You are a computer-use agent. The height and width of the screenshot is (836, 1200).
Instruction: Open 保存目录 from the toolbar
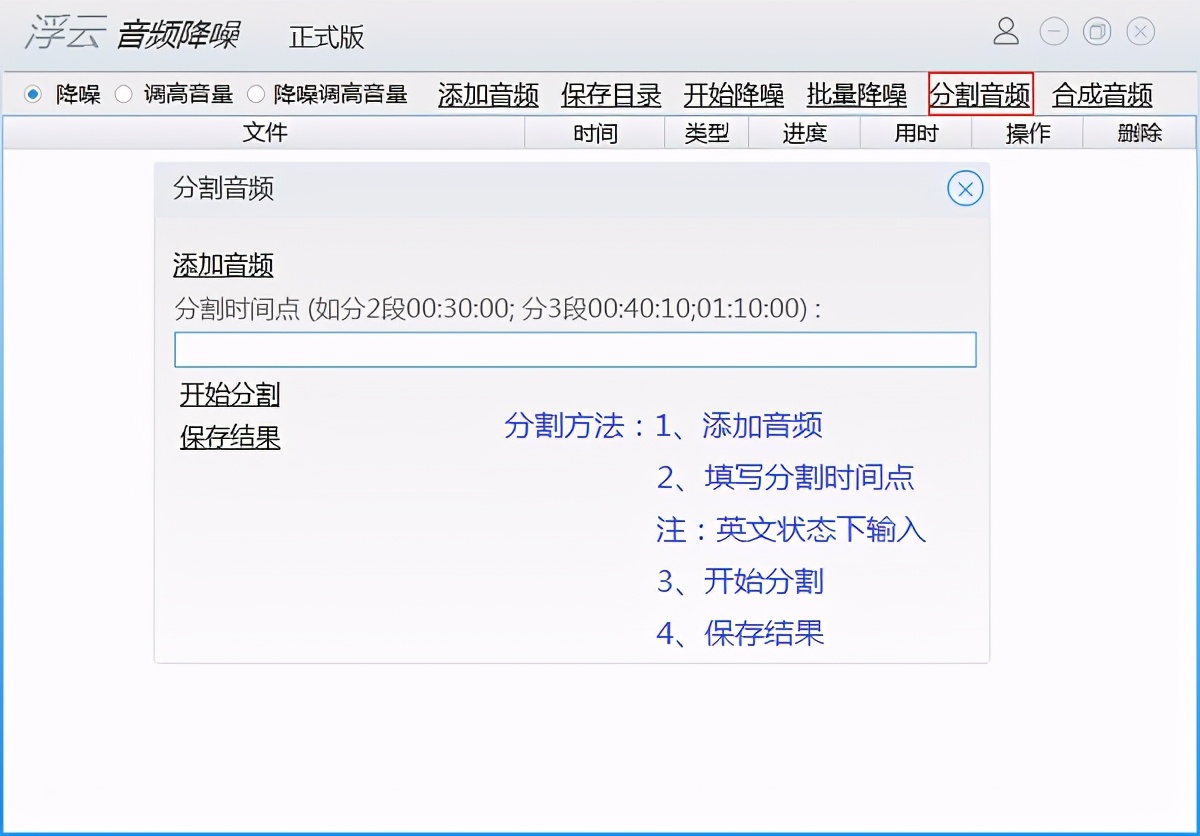pyautogui.click(x=611, y=95)
